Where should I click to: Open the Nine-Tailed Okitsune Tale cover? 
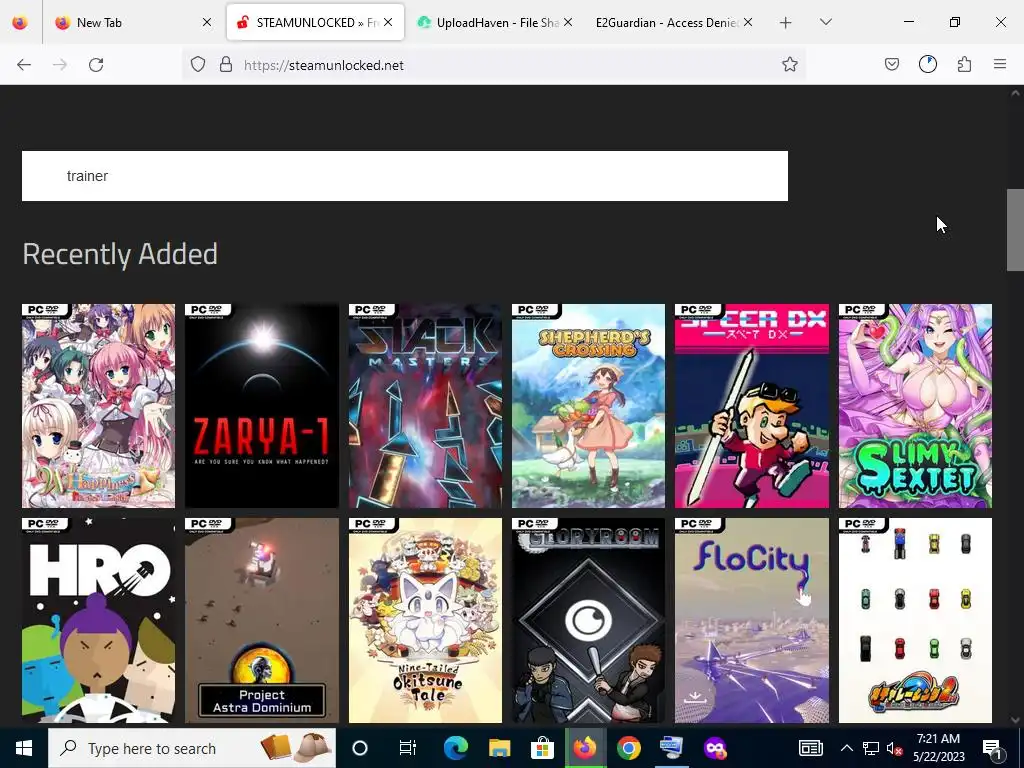[x=425, y=620]
